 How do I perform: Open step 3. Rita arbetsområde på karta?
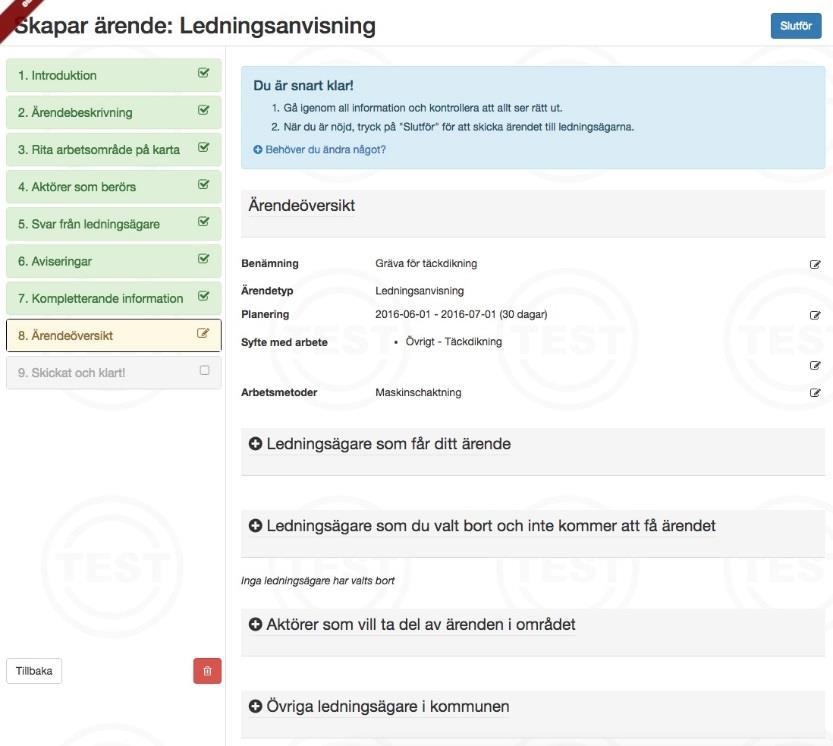114,150
